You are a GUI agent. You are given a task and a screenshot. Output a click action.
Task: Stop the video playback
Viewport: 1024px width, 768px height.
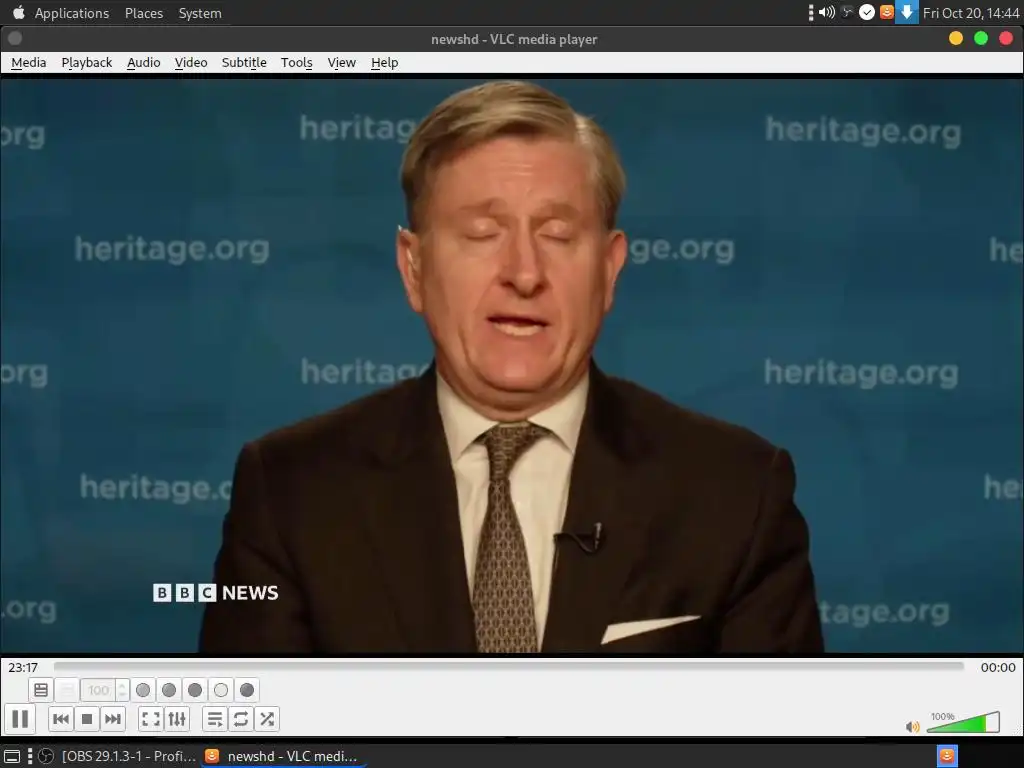(87, 719)
